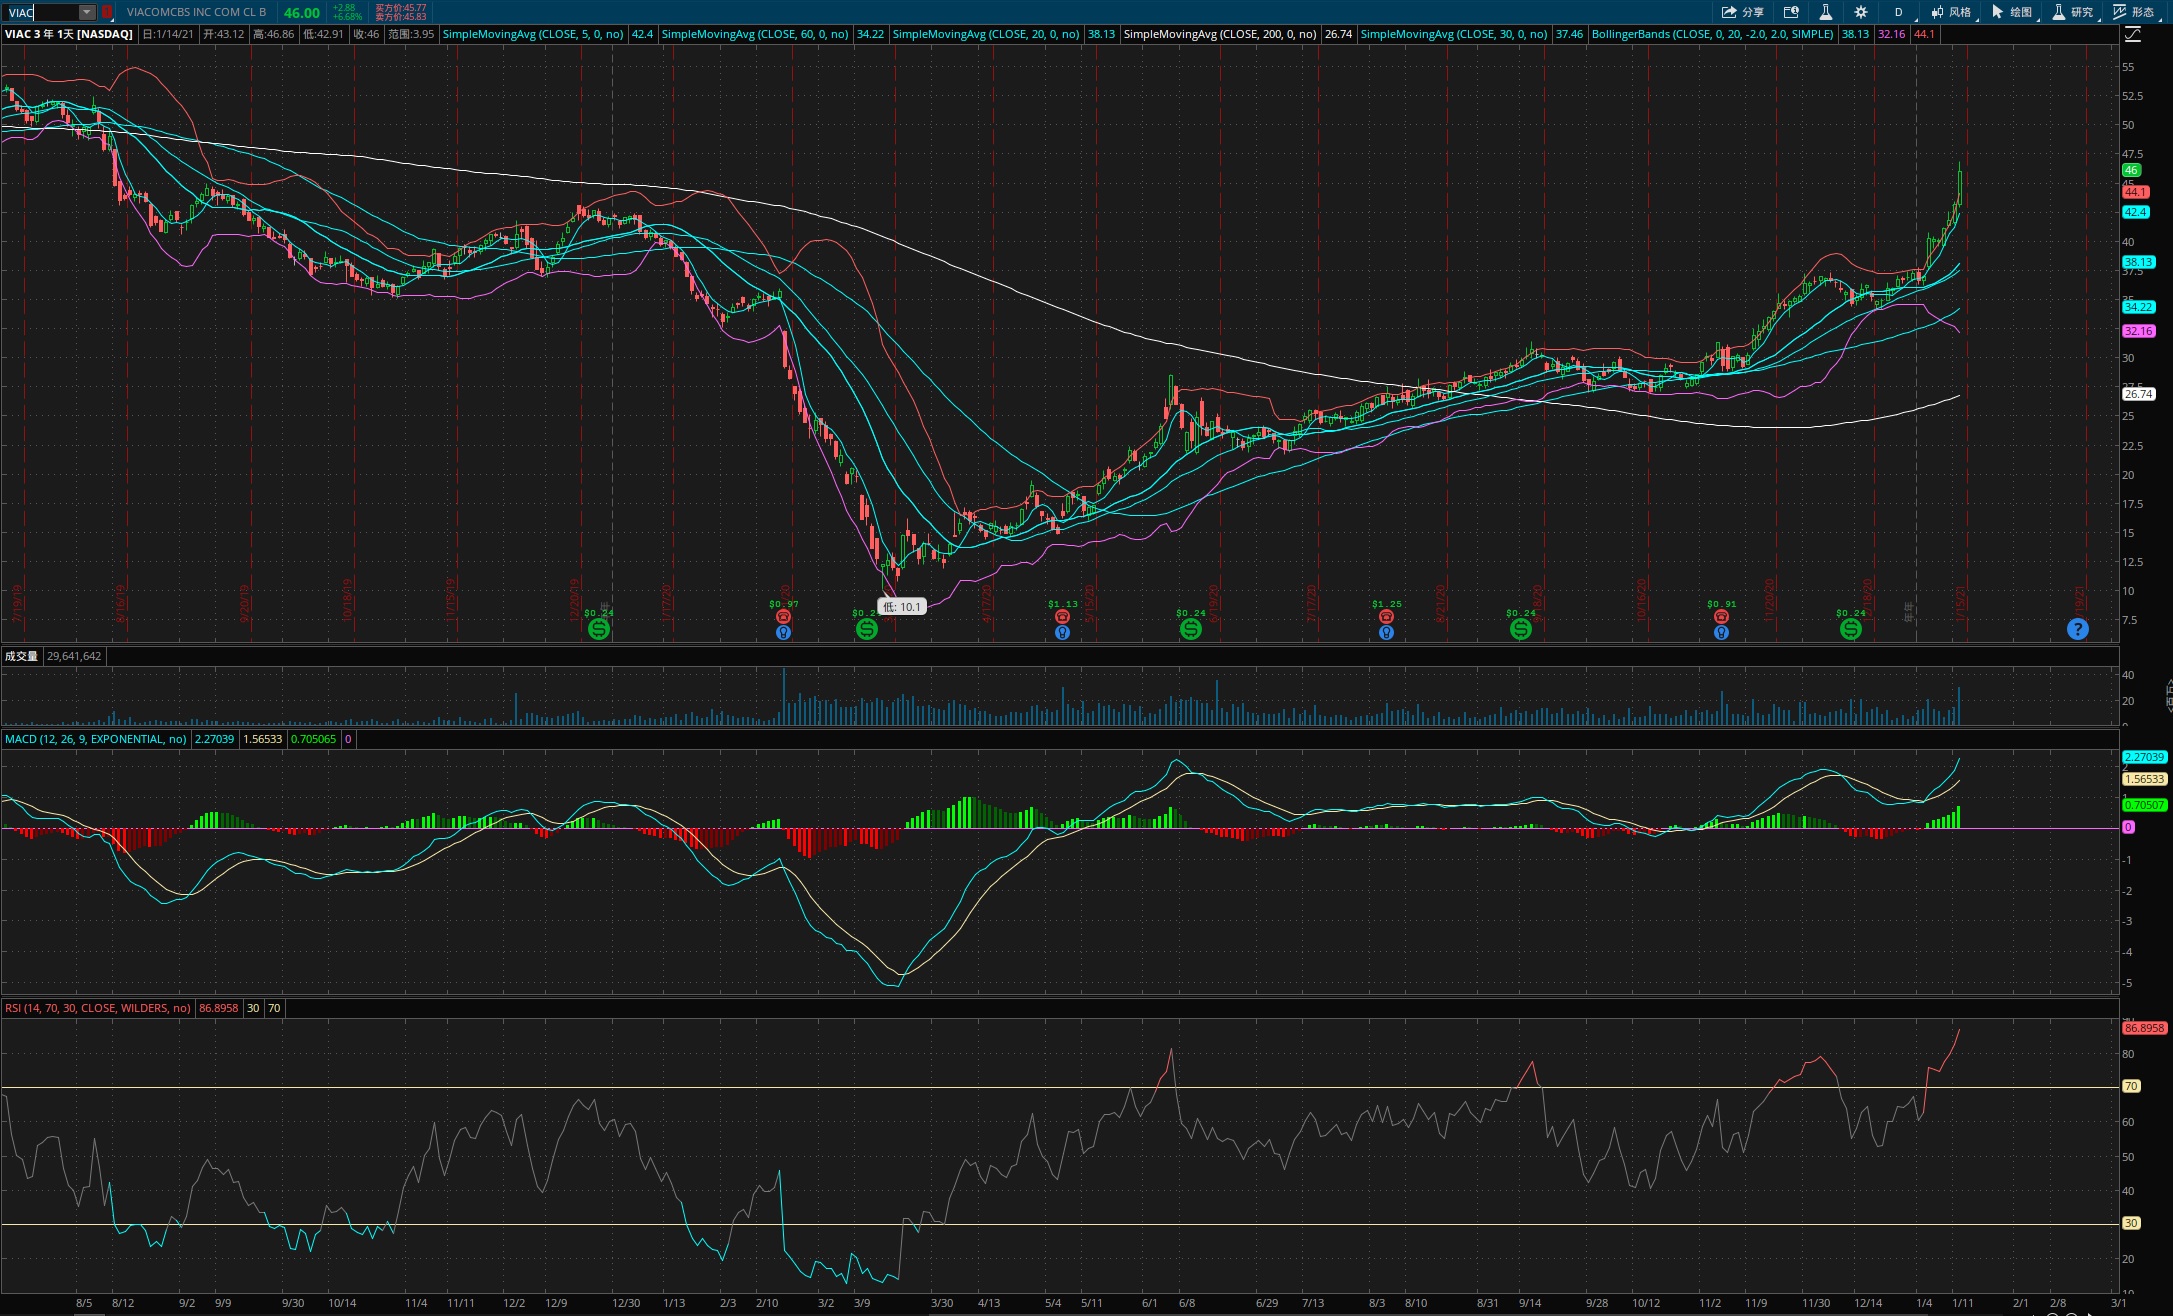This screenshot has width=2173, height=1316.
Task: Open the 绘图 drawing tools dropdown
Action: tap(2012, 12)
